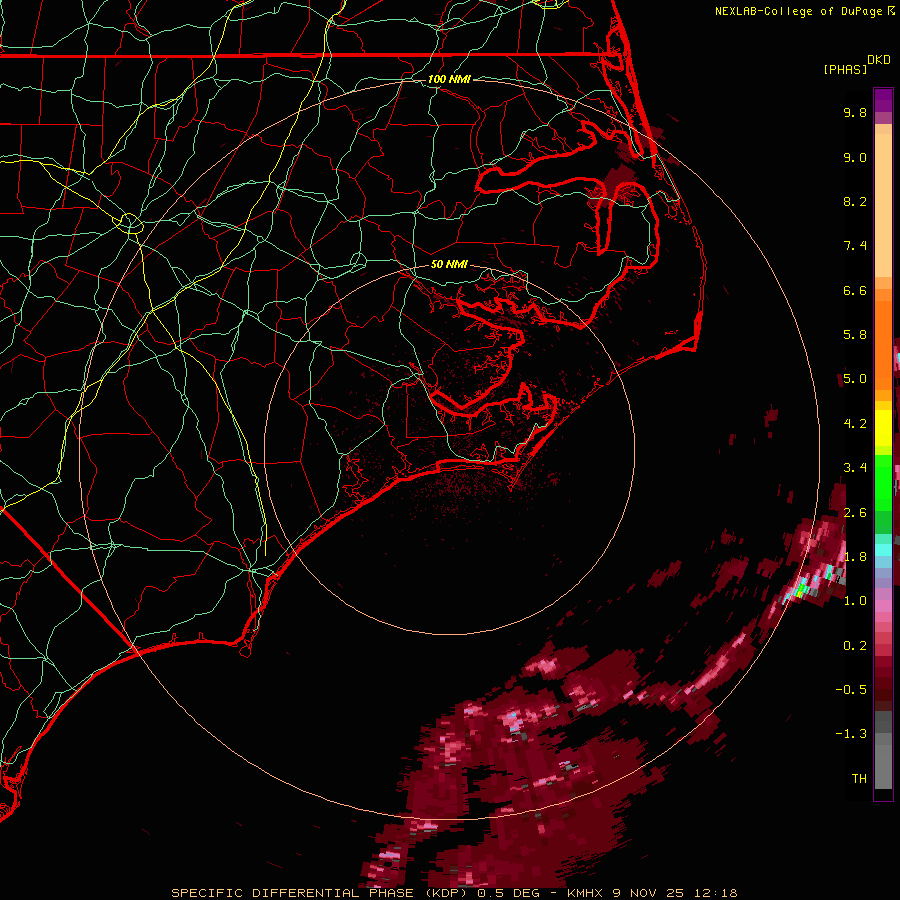Viewport: 900px width, 900px height.
Task: Click the 50 NMI range ring label
Action: tap(449, 265)
